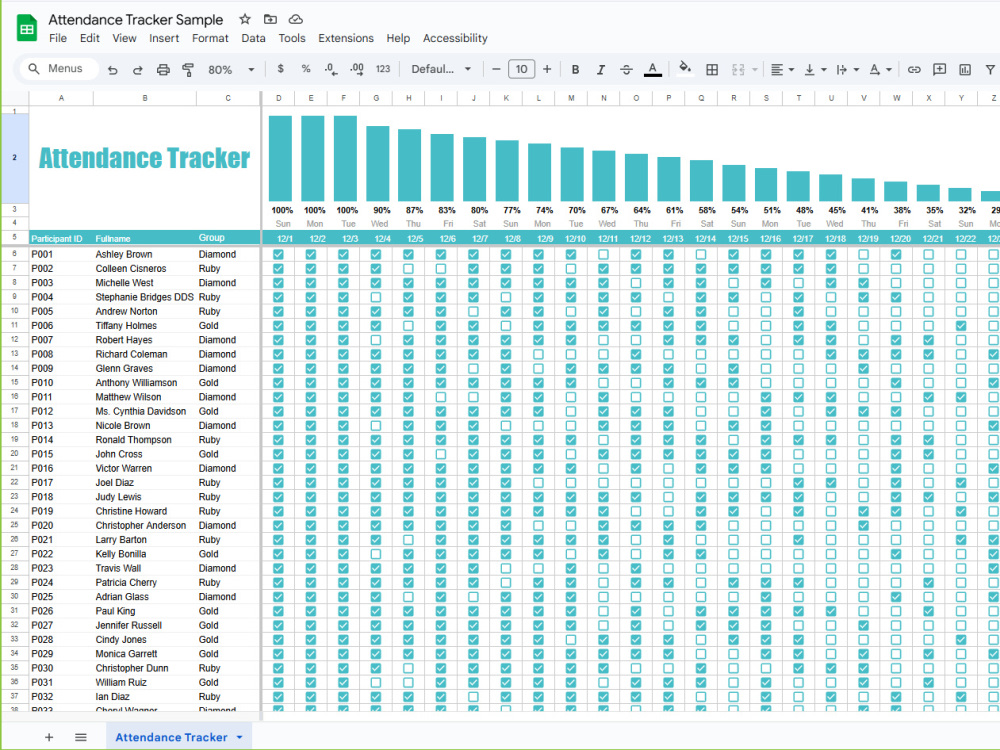Open the zoom level dropdown
Screen dimensions: 1000x750
(232, 70)
